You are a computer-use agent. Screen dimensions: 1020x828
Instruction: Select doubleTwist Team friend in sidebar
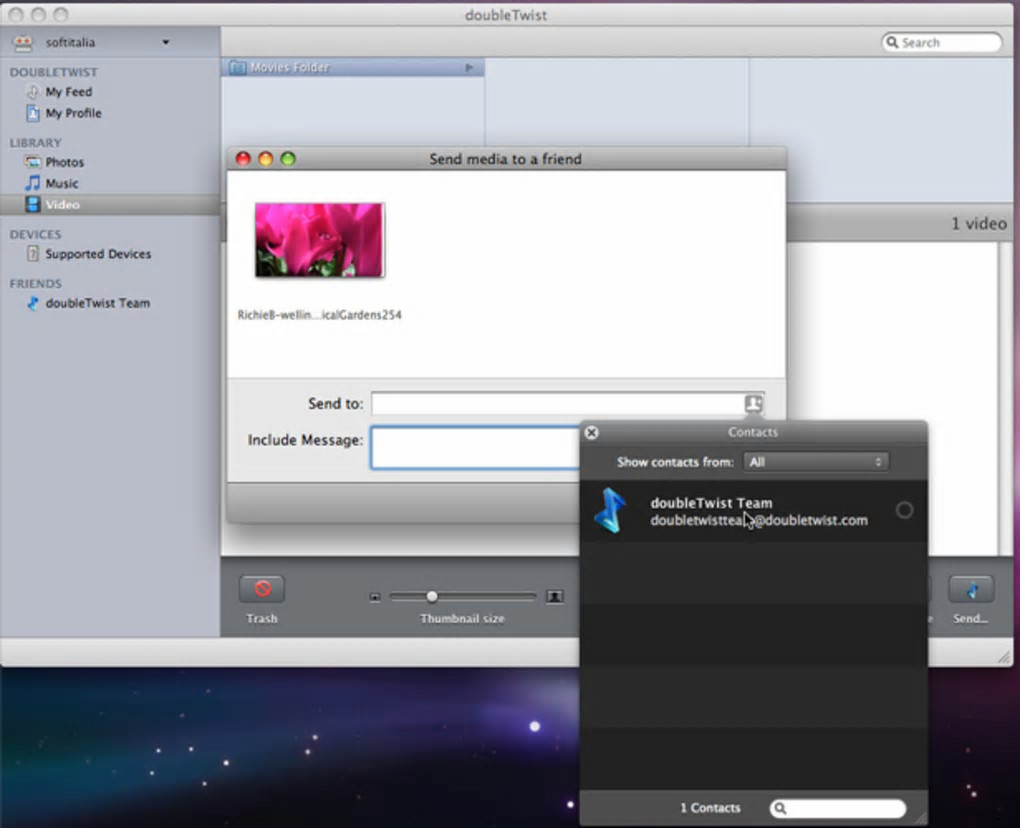98,303
